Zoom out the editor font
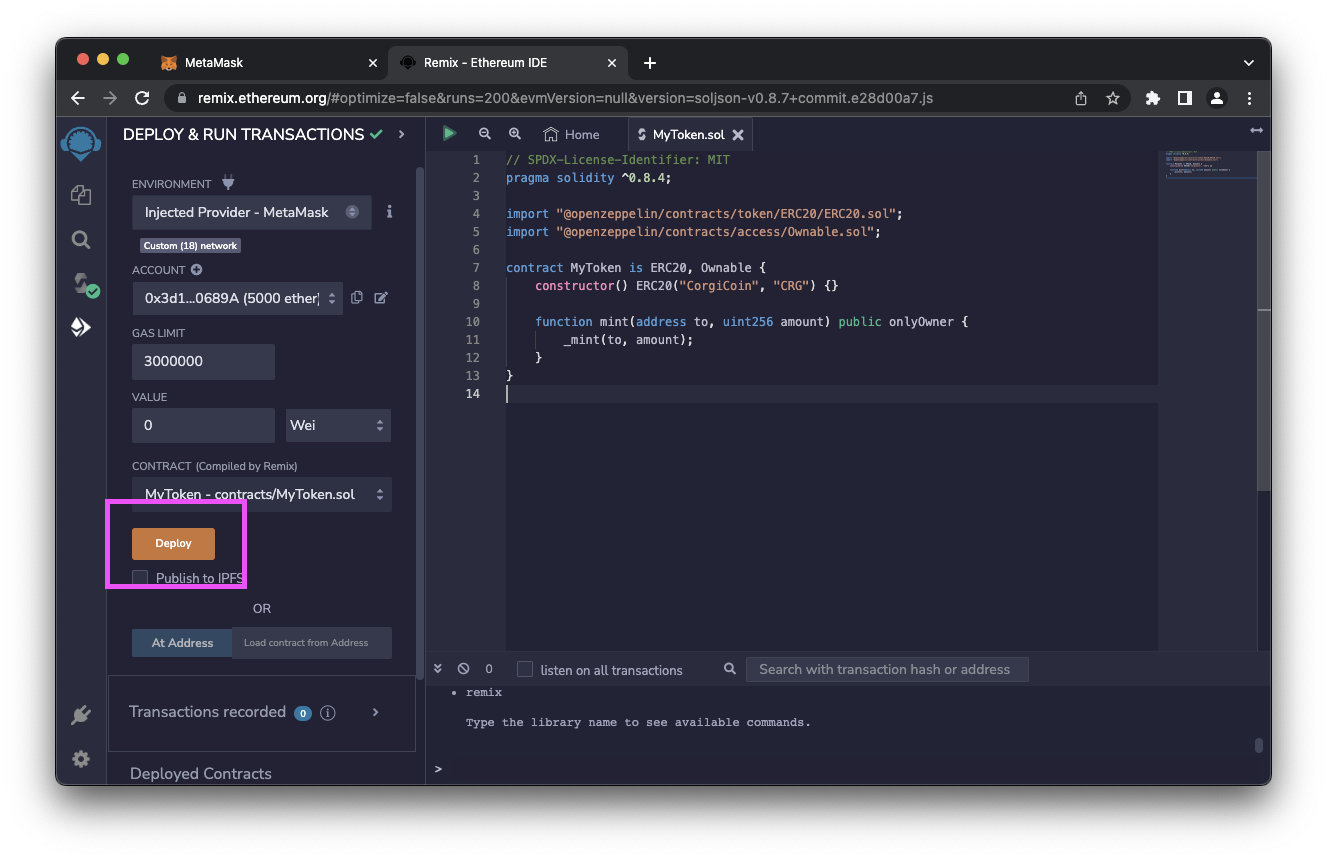The image size is (1327, 859). [x=485, y=133]
